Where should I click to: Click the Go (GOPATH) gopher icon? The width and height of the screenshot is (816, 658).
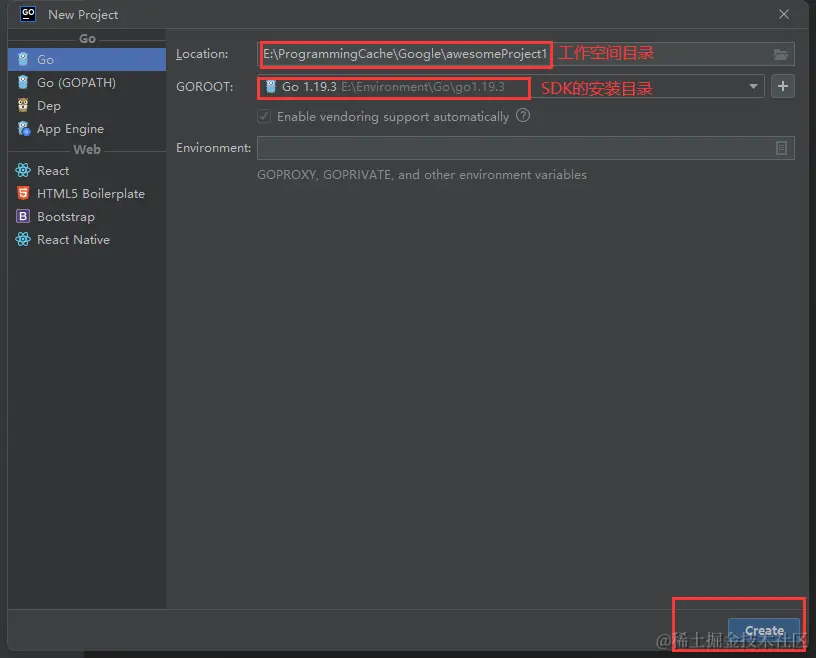pos(23,82)
